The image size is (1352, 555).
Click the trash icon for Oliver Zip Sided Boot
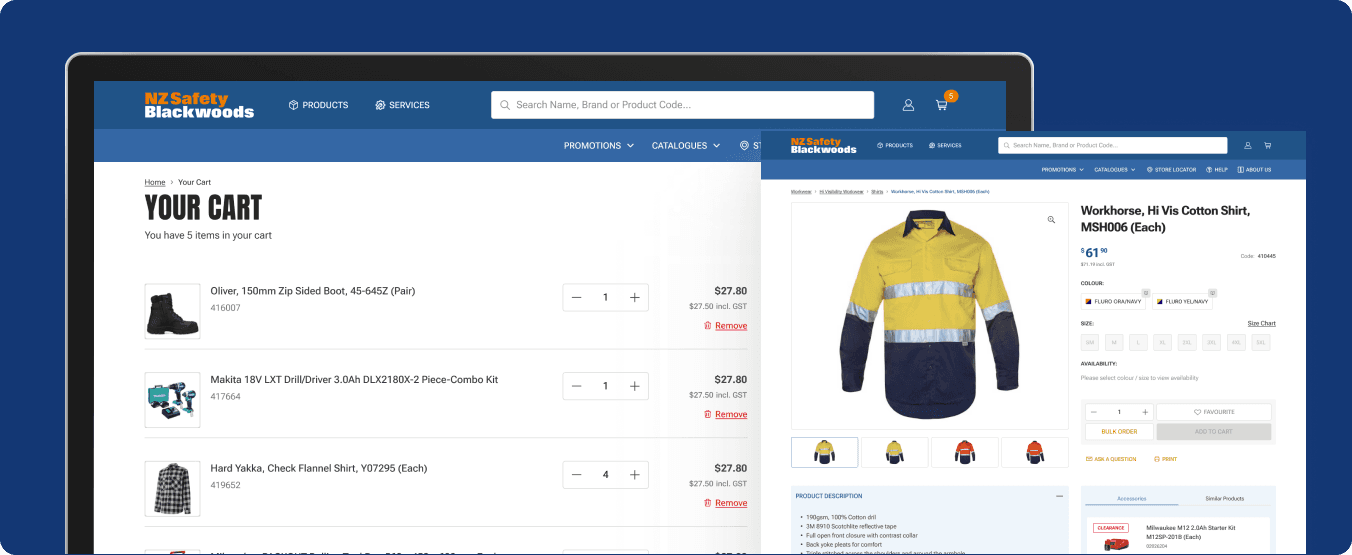707,326
